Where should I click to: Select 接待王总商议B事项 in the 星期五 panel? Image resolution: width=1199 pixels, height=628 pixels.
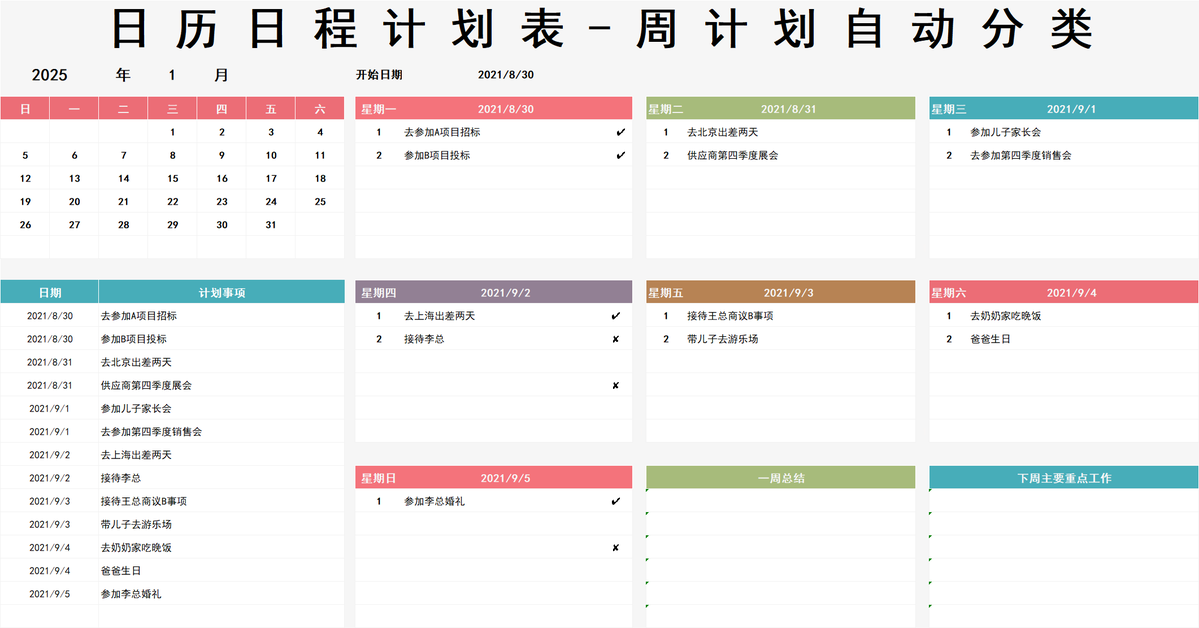[730, 316]
